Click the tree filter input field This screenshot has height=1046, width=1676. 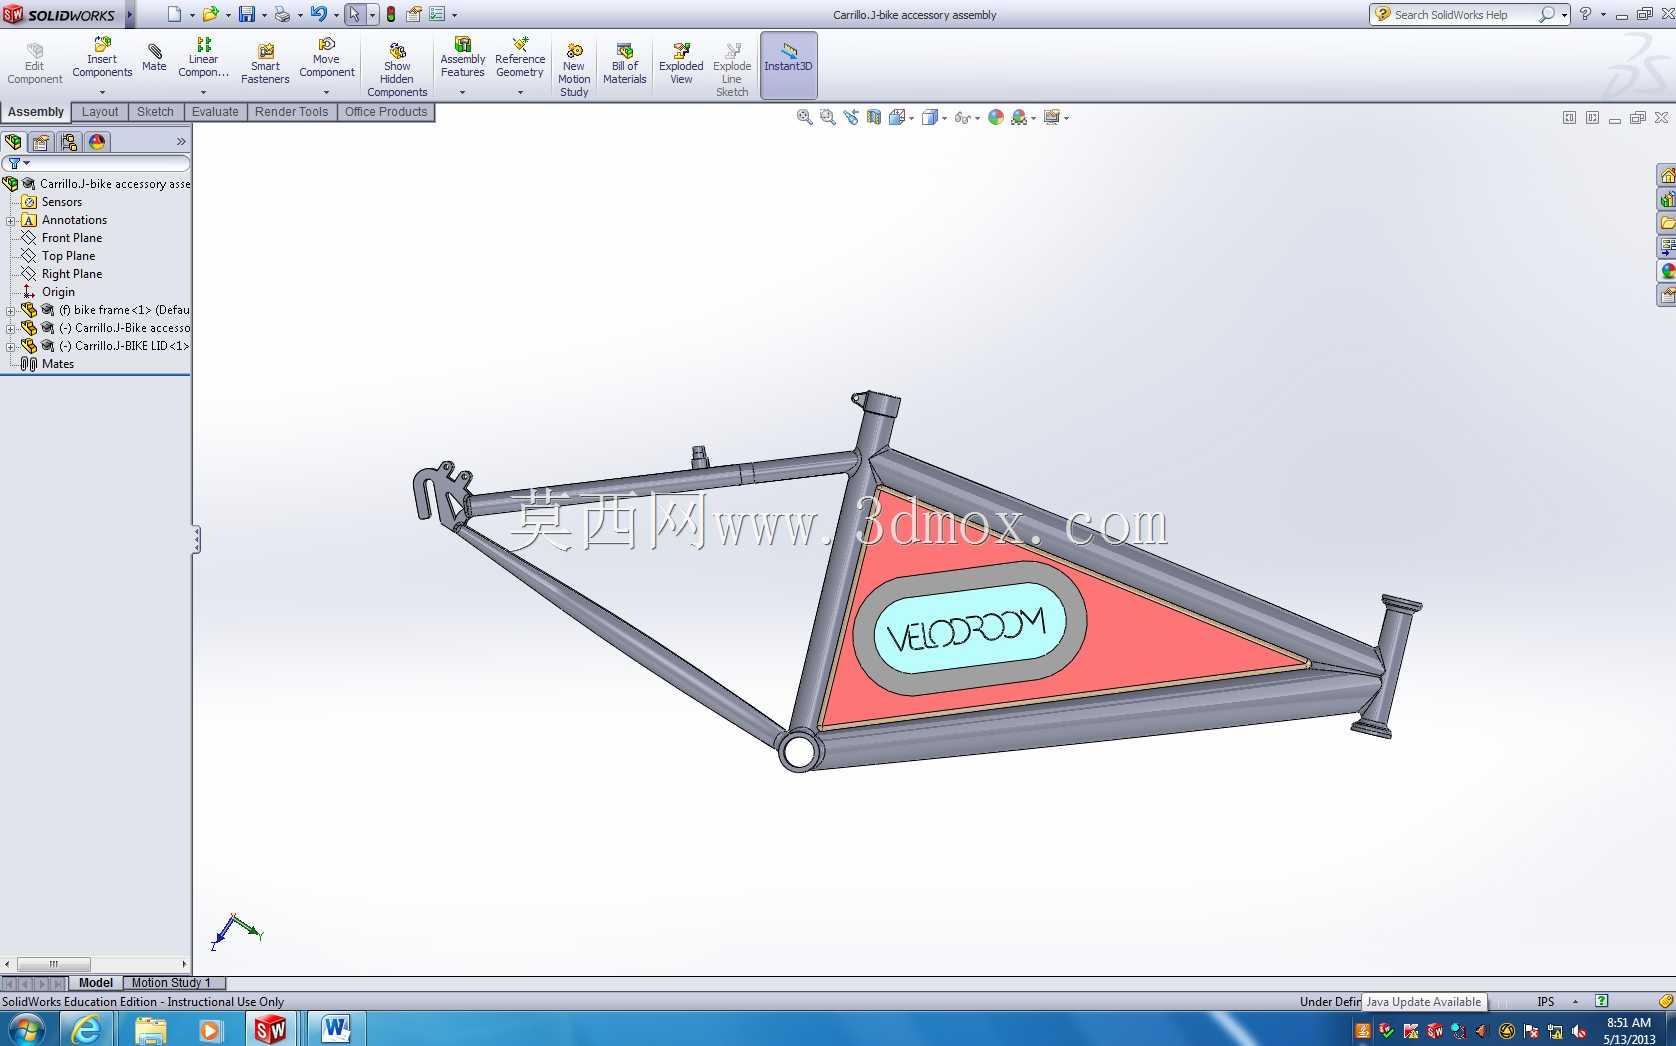pyautogui.click(x=96, y=163)
